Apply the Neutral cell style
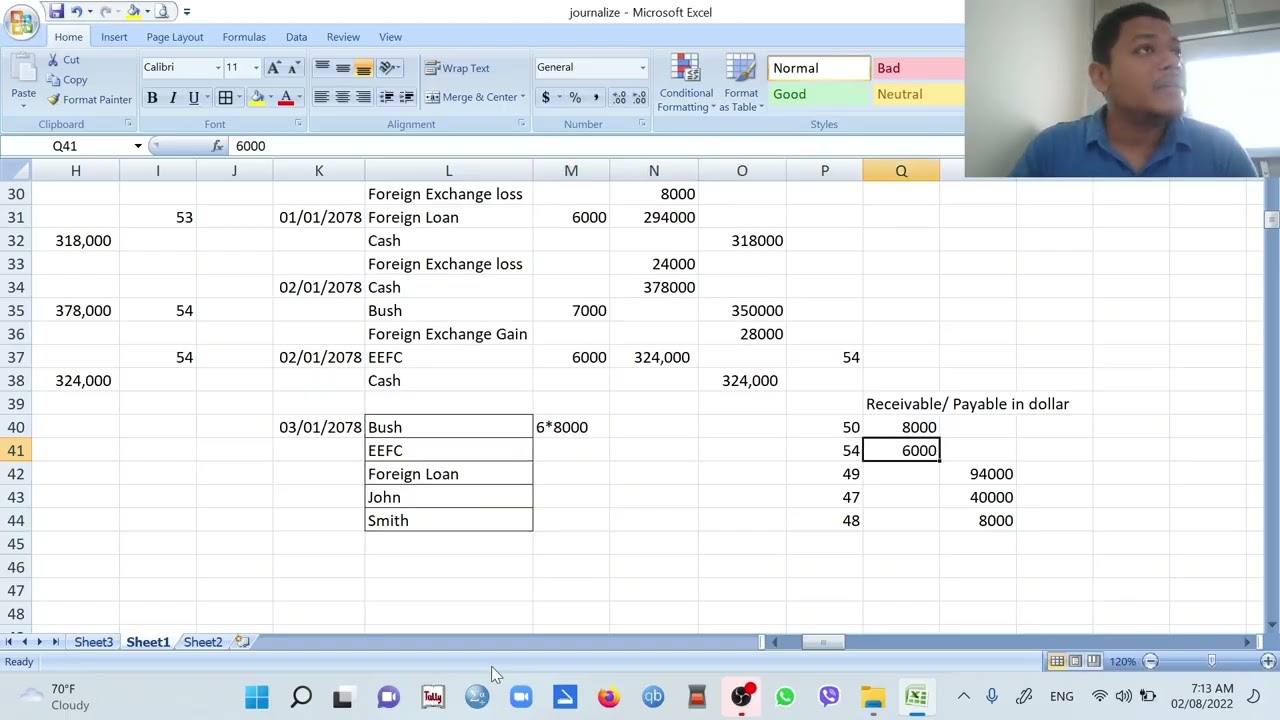1280x720 pixels. tap(918, 94)
